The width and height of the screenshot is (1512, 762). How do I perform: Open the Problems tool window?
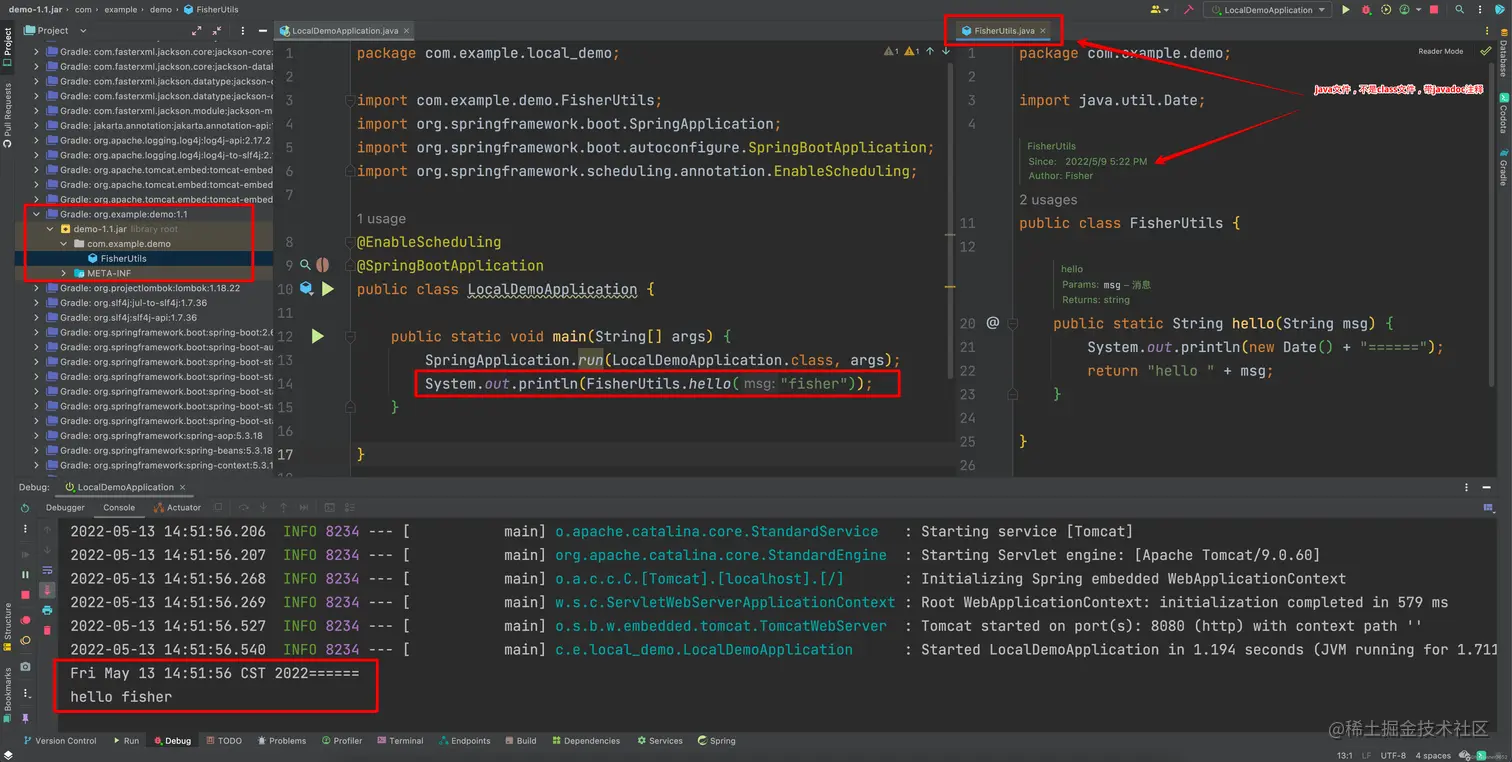(x=281, y=741)
